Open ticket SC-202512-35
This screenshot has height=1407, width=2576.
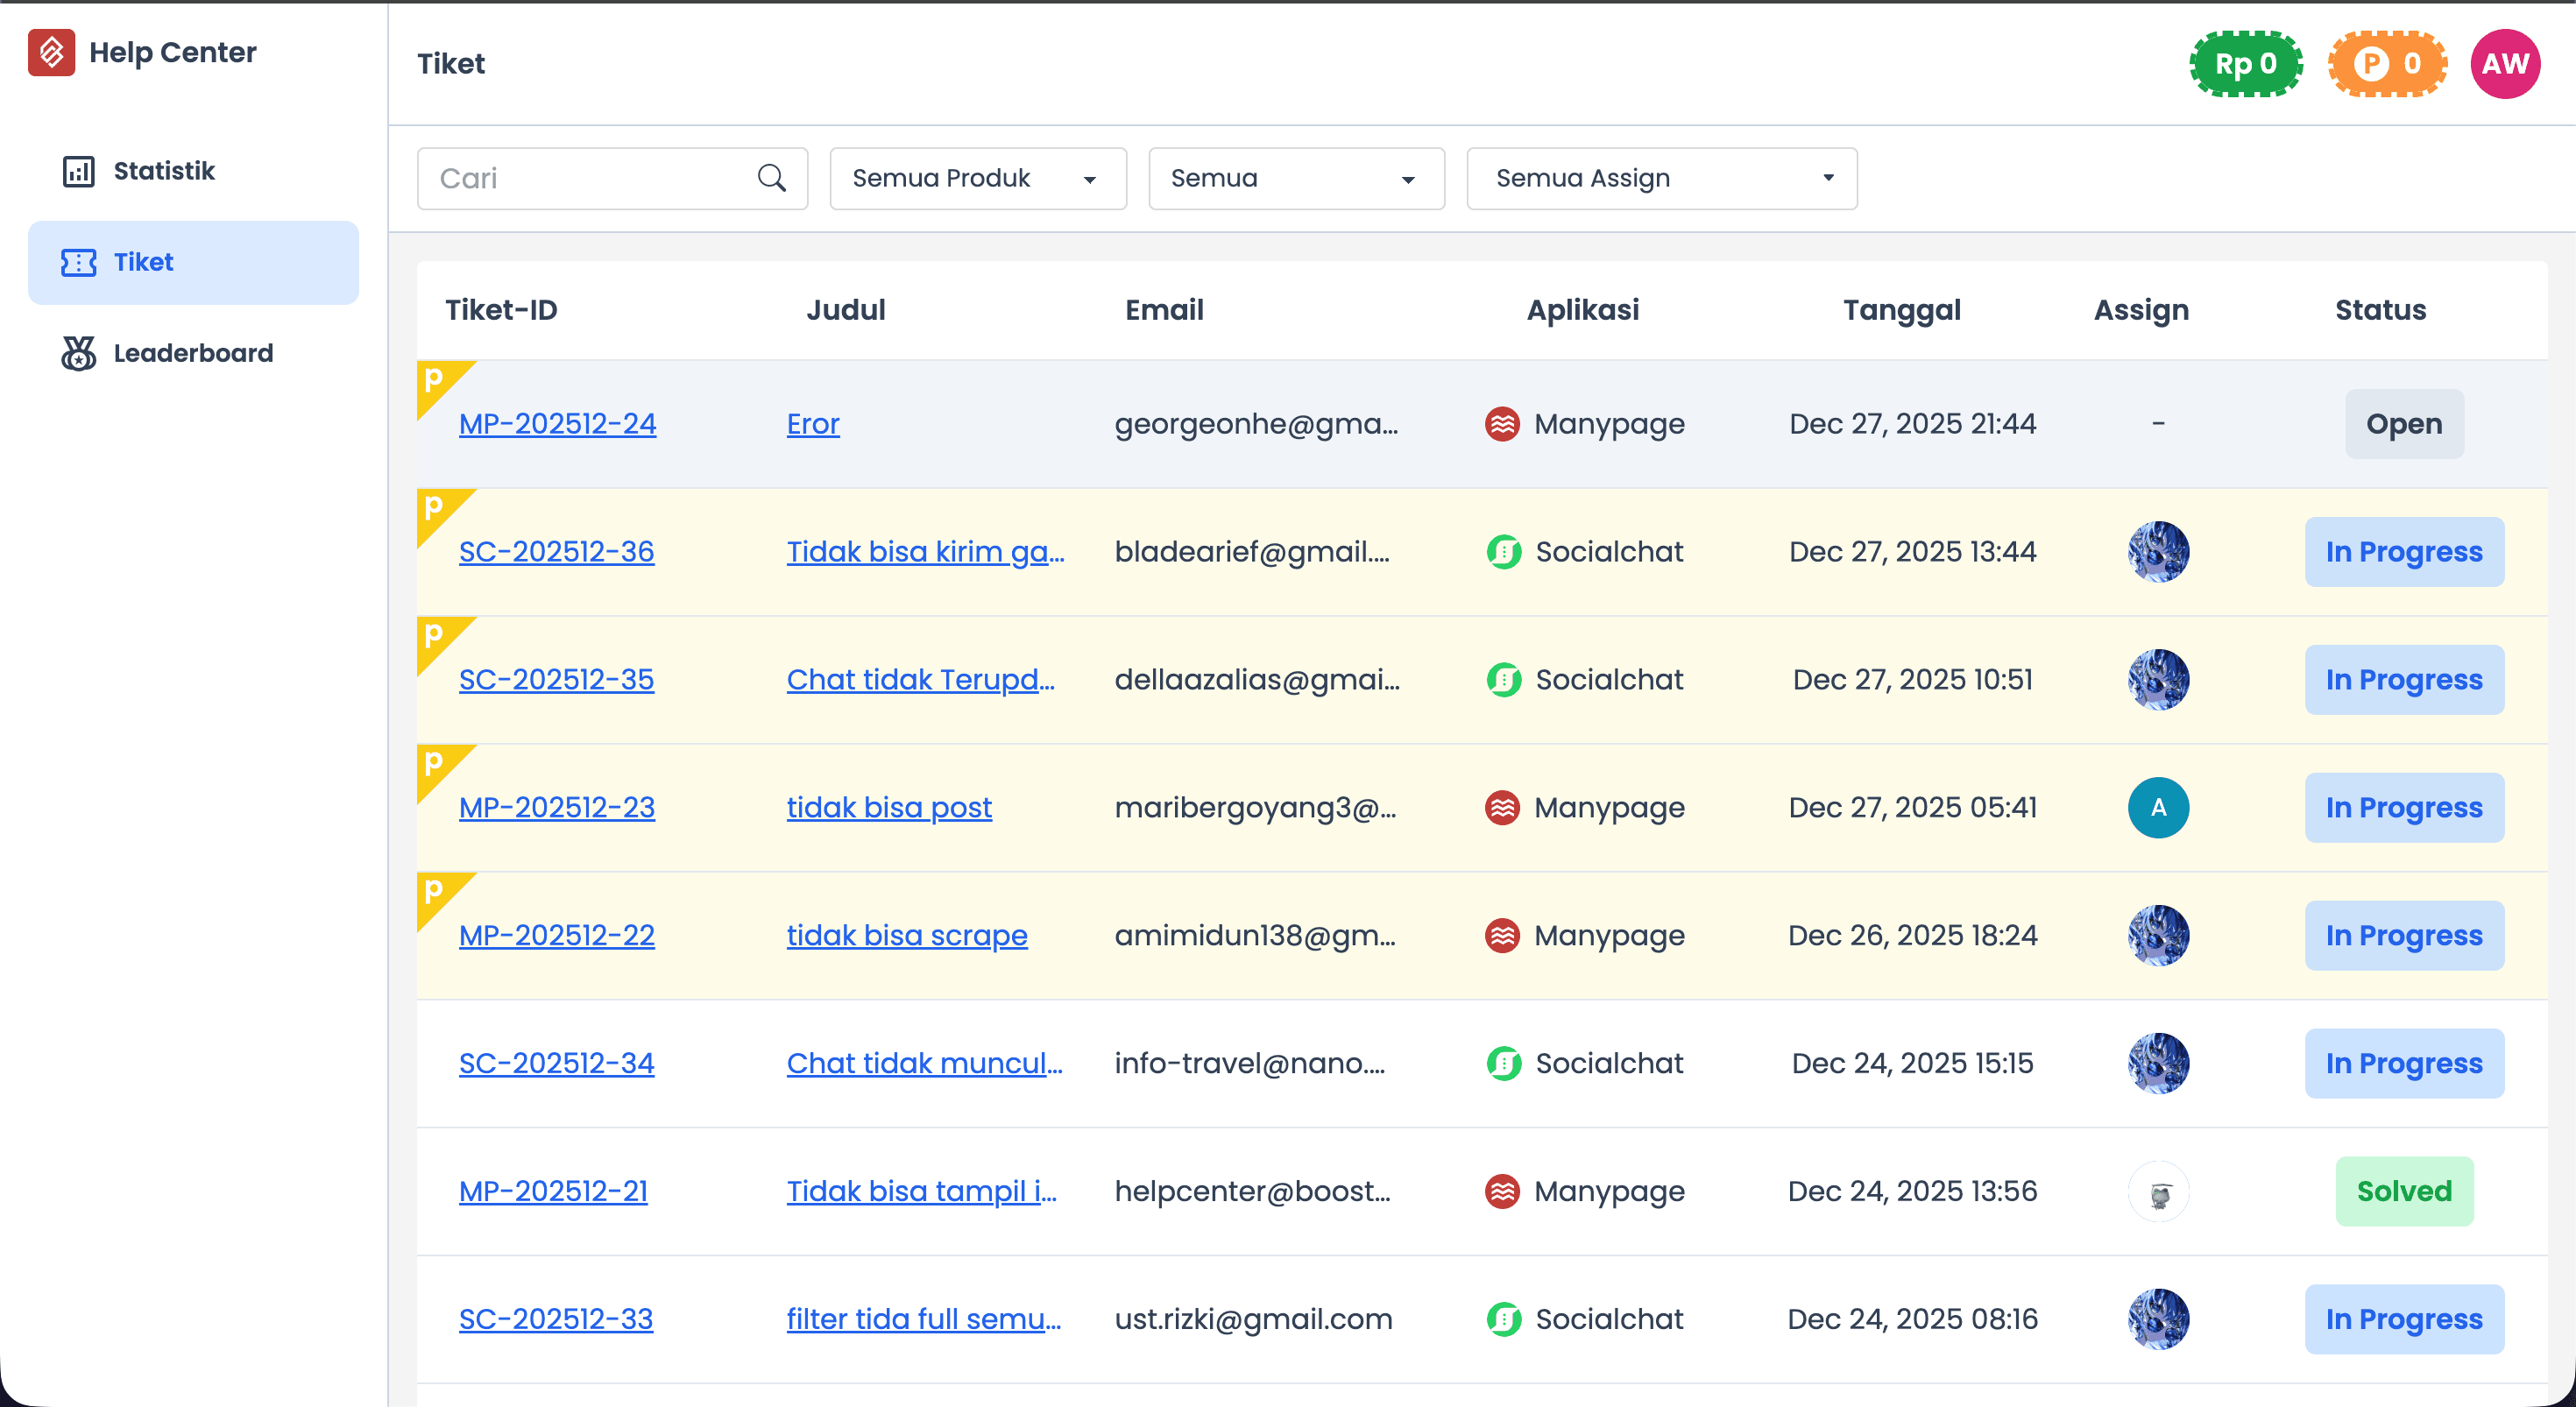pyautogui.click(x=556, y=680)
